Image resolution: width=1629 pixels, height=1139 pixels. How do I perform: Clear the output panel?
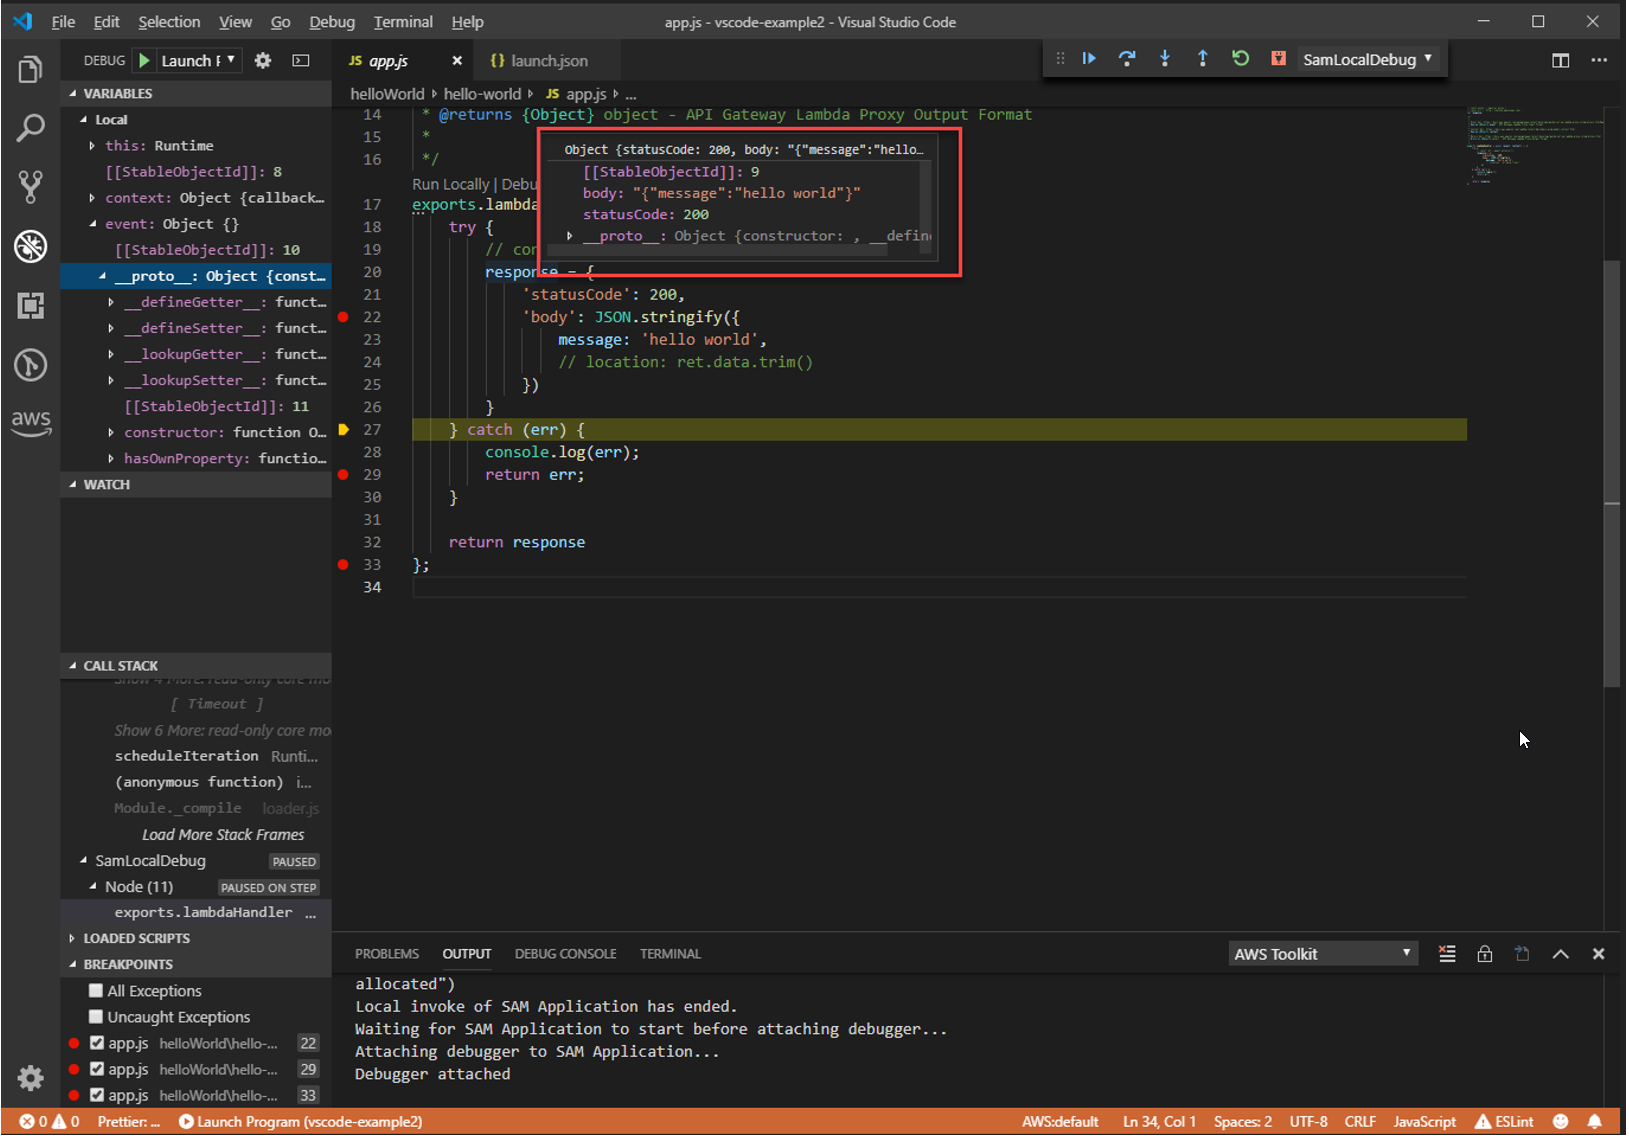pos(1449,956)
